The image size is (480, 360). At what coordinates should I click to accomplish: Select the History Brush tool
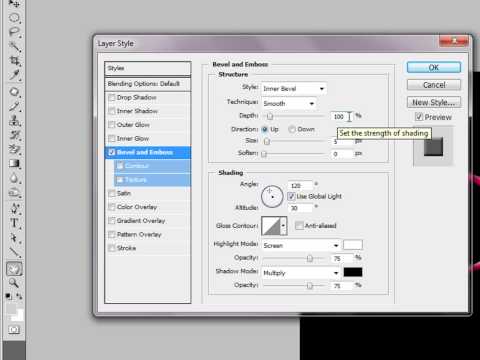pos(14,135)
